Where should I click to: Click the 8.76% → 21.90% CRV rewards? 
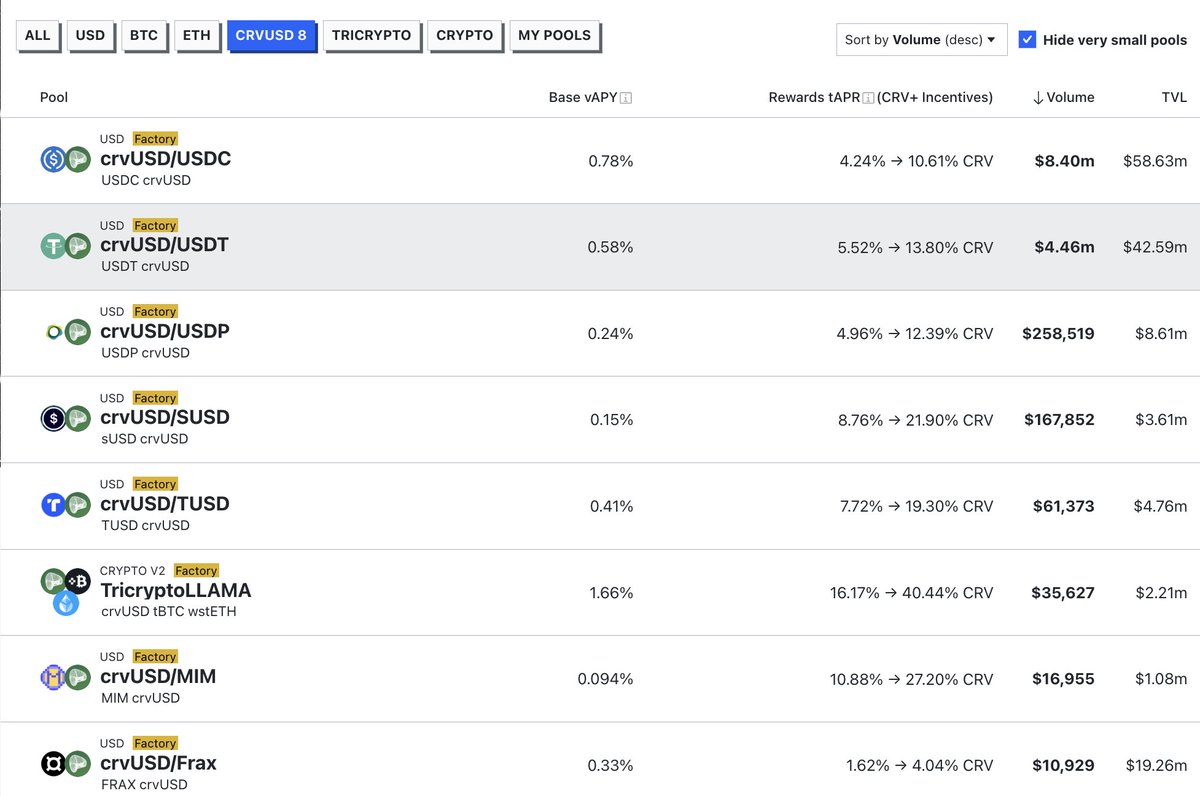click(x=916, y=420)
